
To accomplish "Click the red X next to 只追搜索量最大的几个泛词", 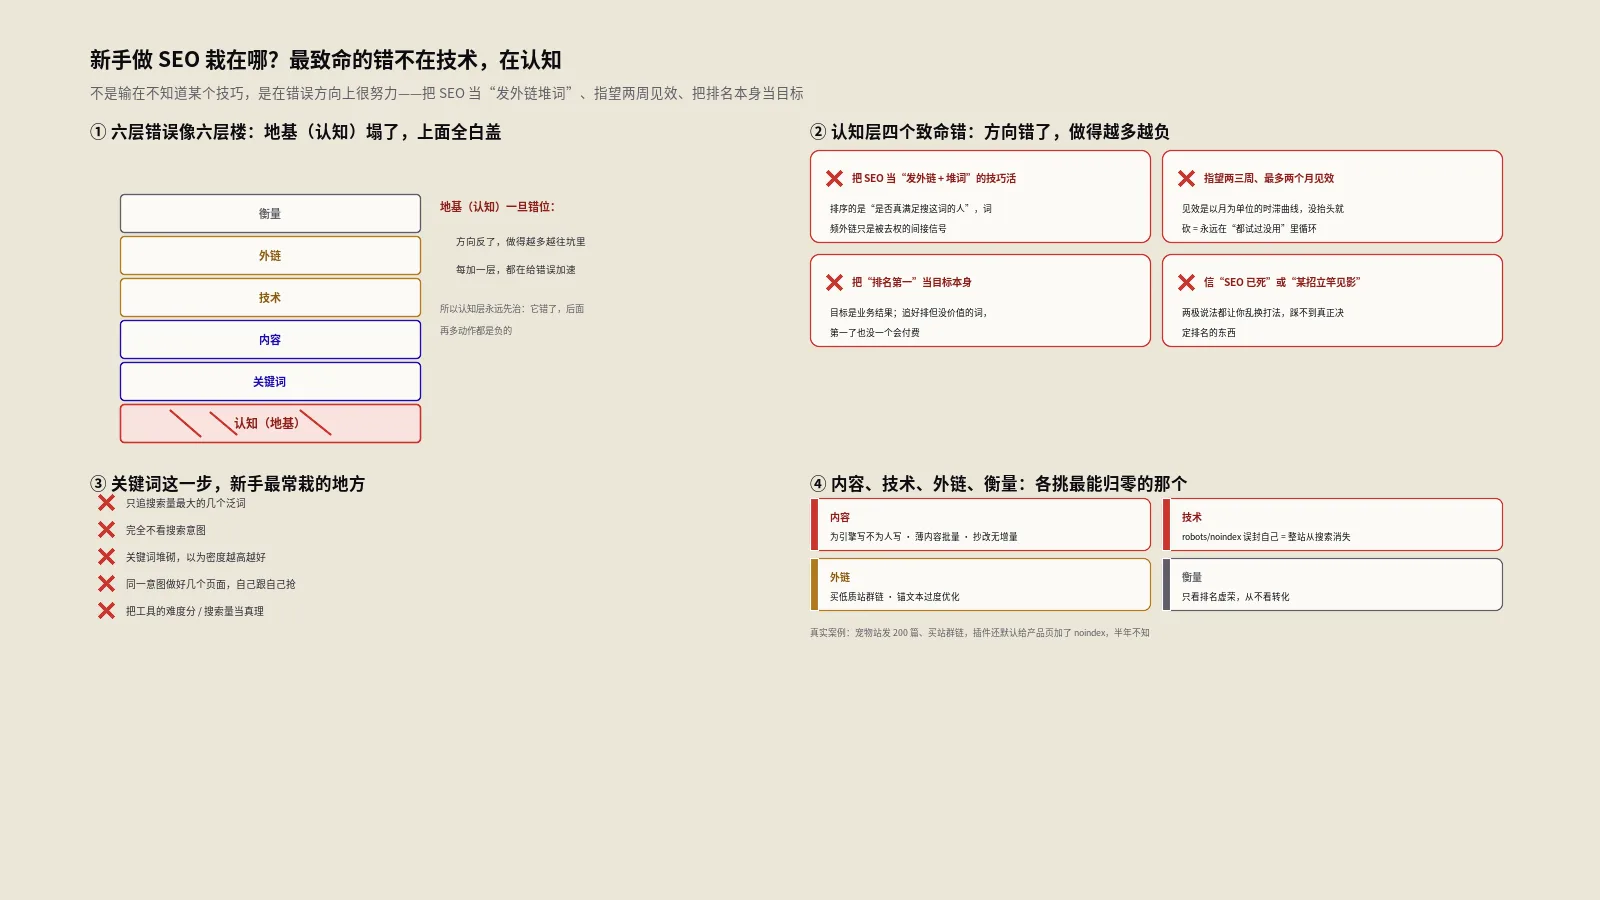I will [x=106, y=503].
